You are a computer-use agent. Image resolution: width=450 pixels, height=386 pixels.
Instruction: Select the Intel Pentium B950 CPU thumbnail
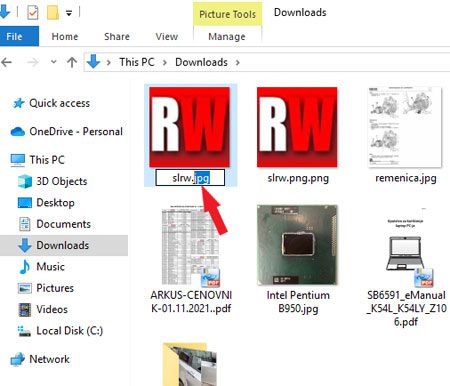[x=297, y=245]
